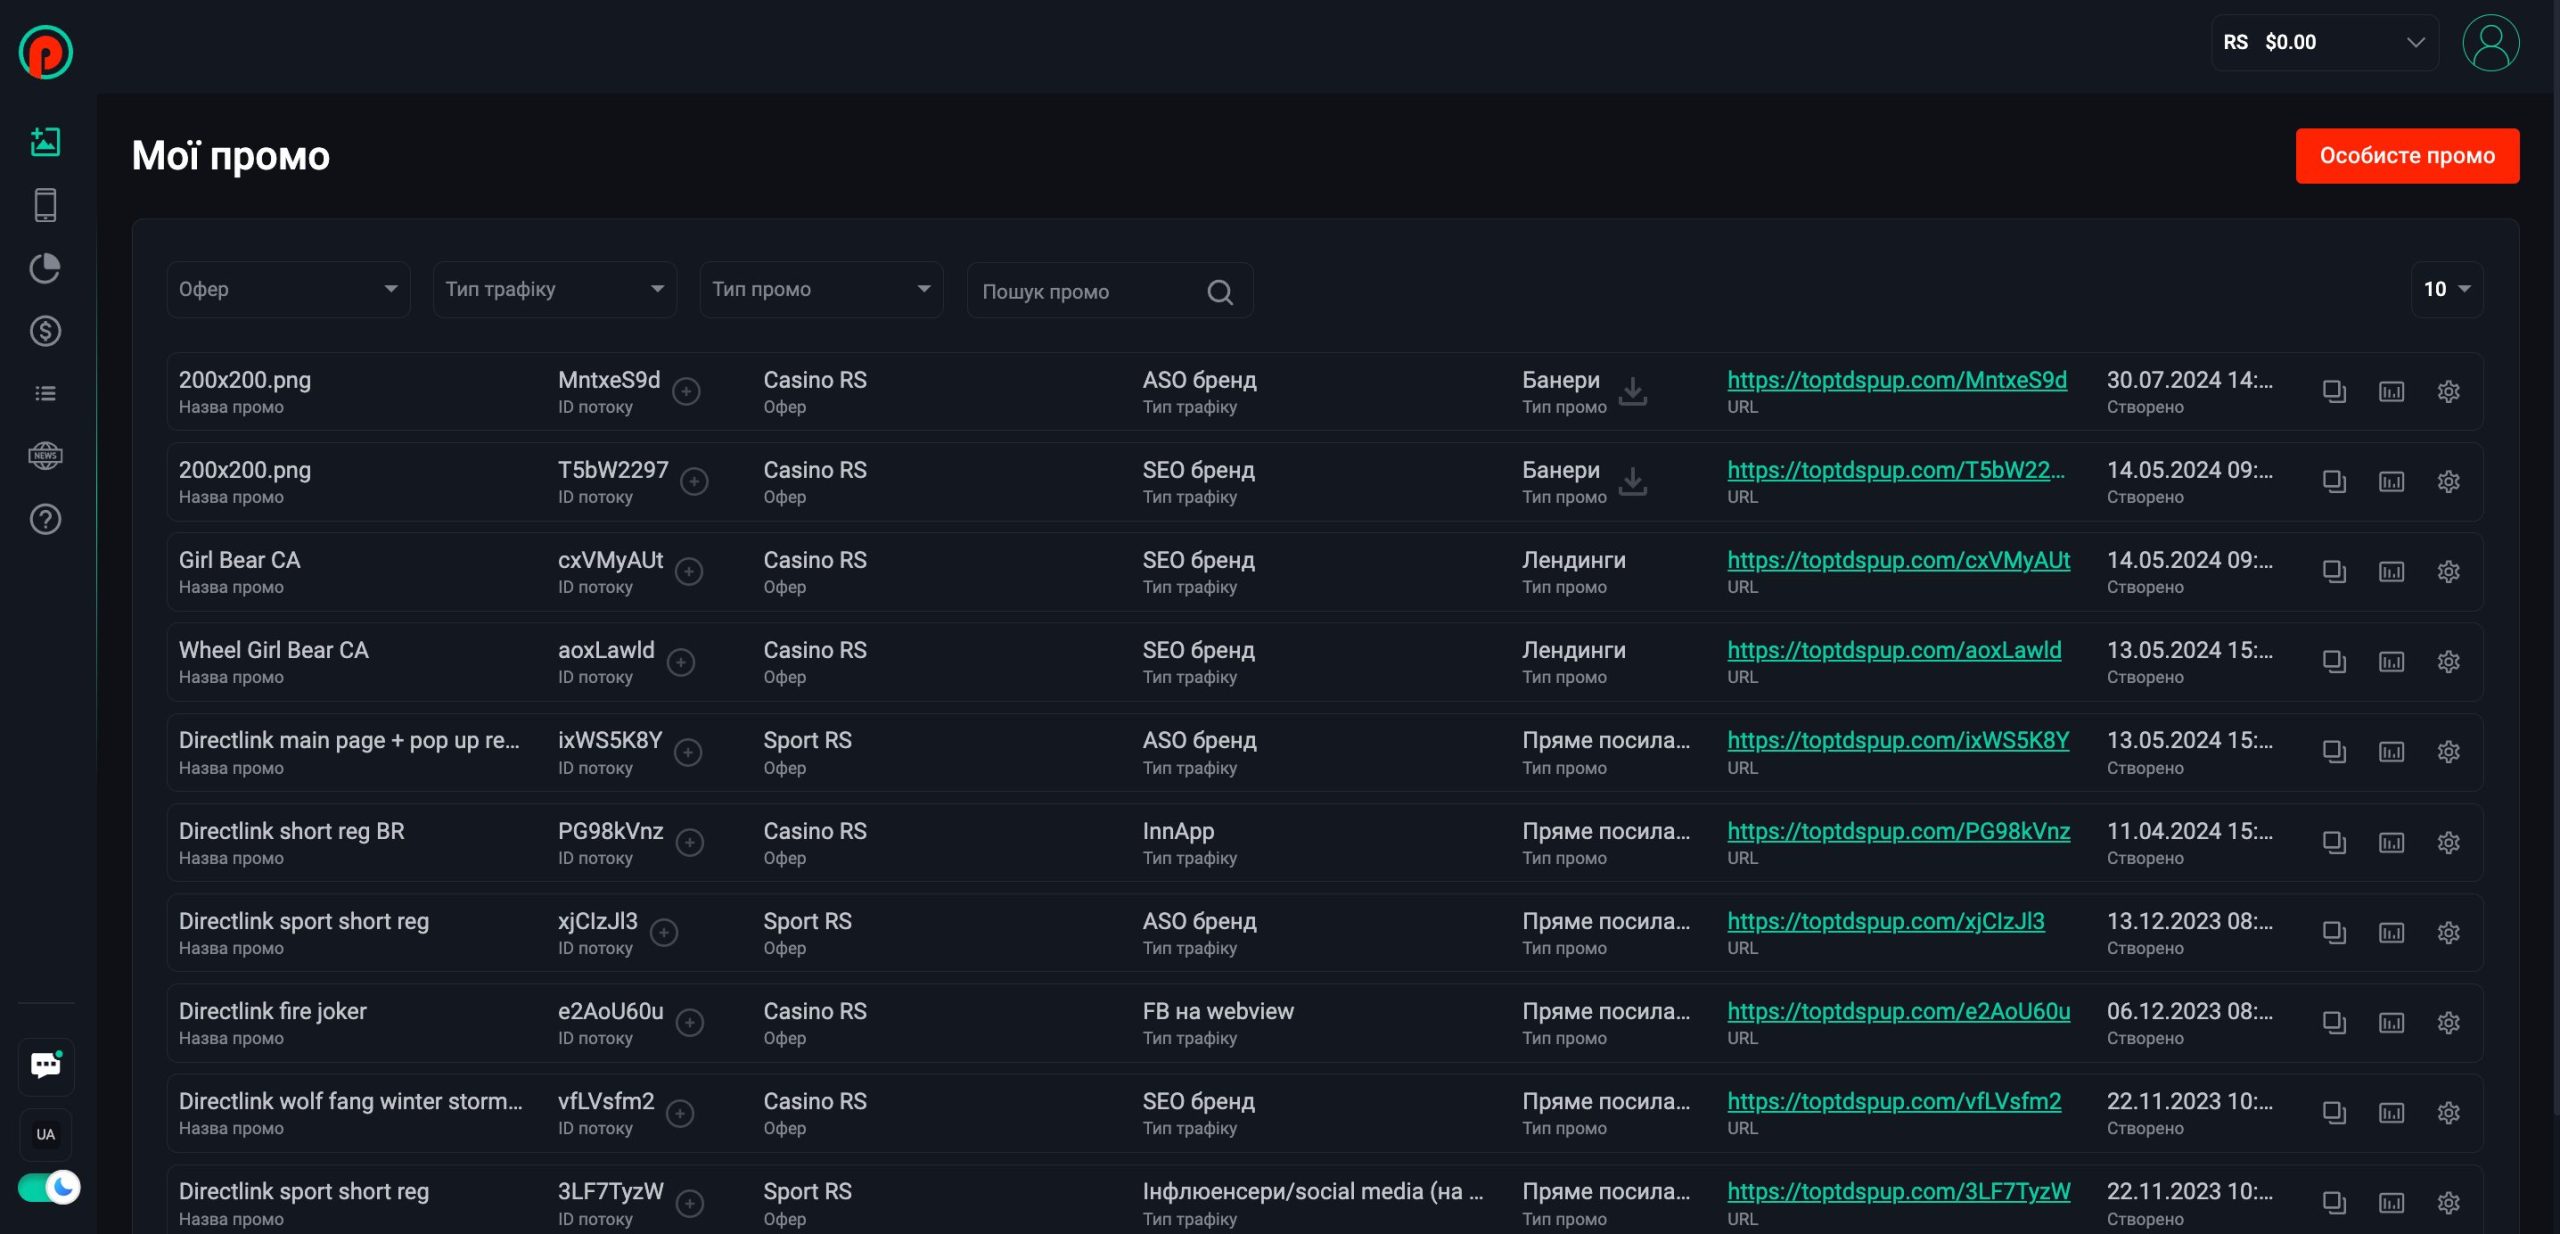Open the help question mark icon

tap(45, 519)
